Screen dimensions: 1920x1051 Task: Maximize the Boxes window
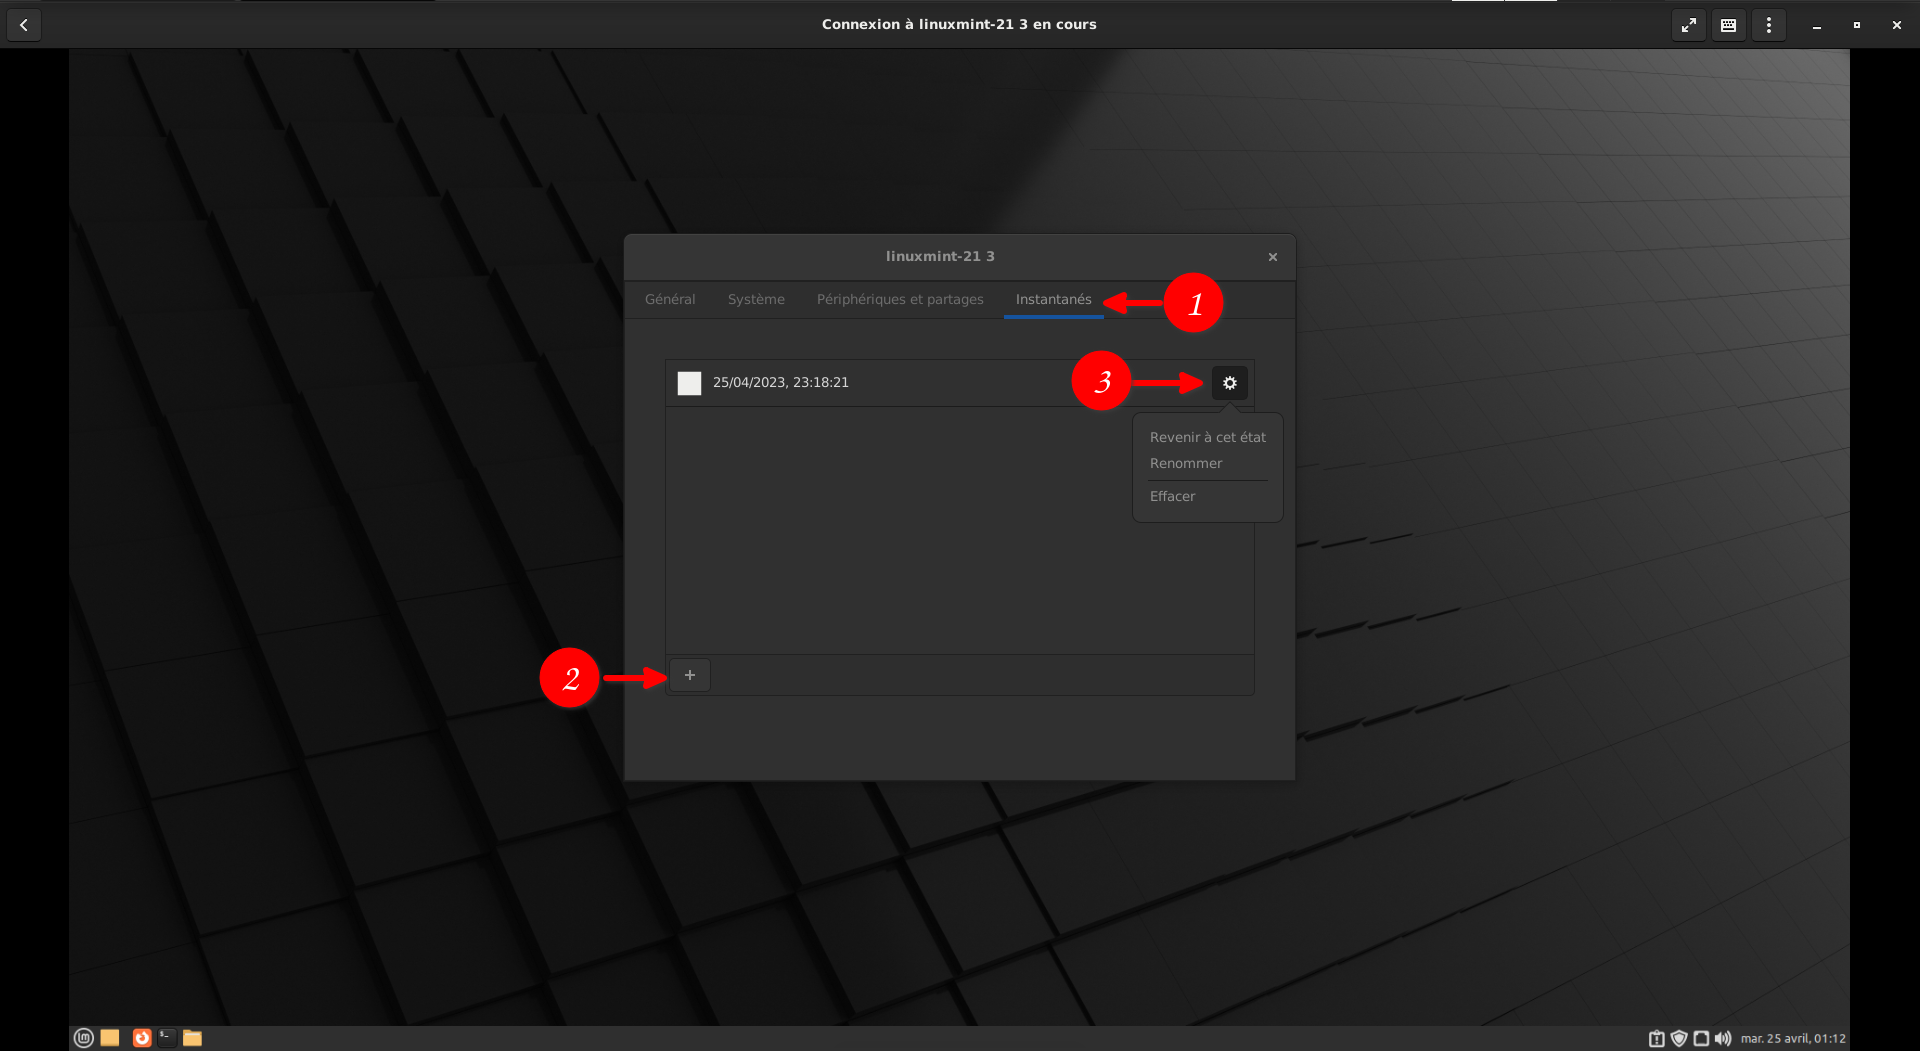pos(1857,25)
